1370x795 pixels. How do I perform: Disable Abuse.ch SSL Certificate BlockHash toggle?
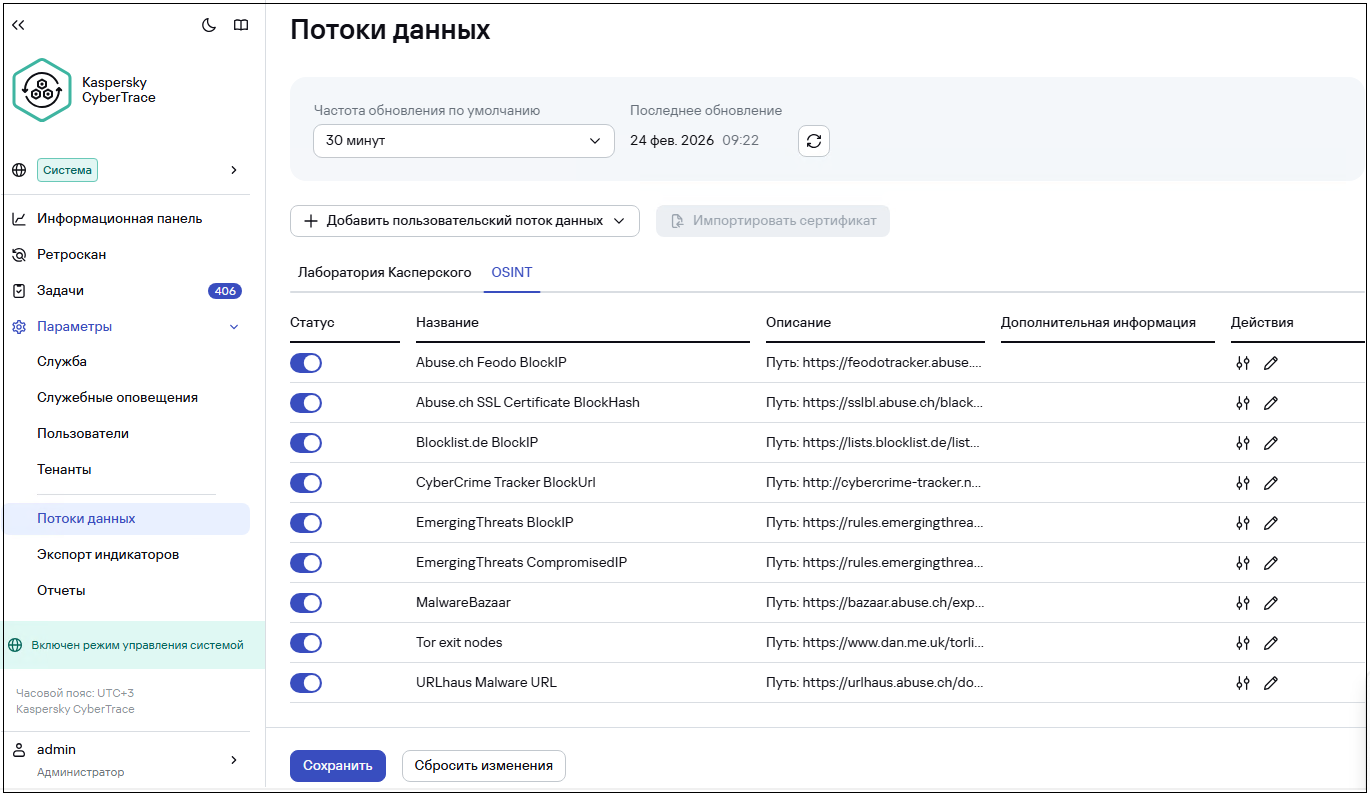point(306,403)
